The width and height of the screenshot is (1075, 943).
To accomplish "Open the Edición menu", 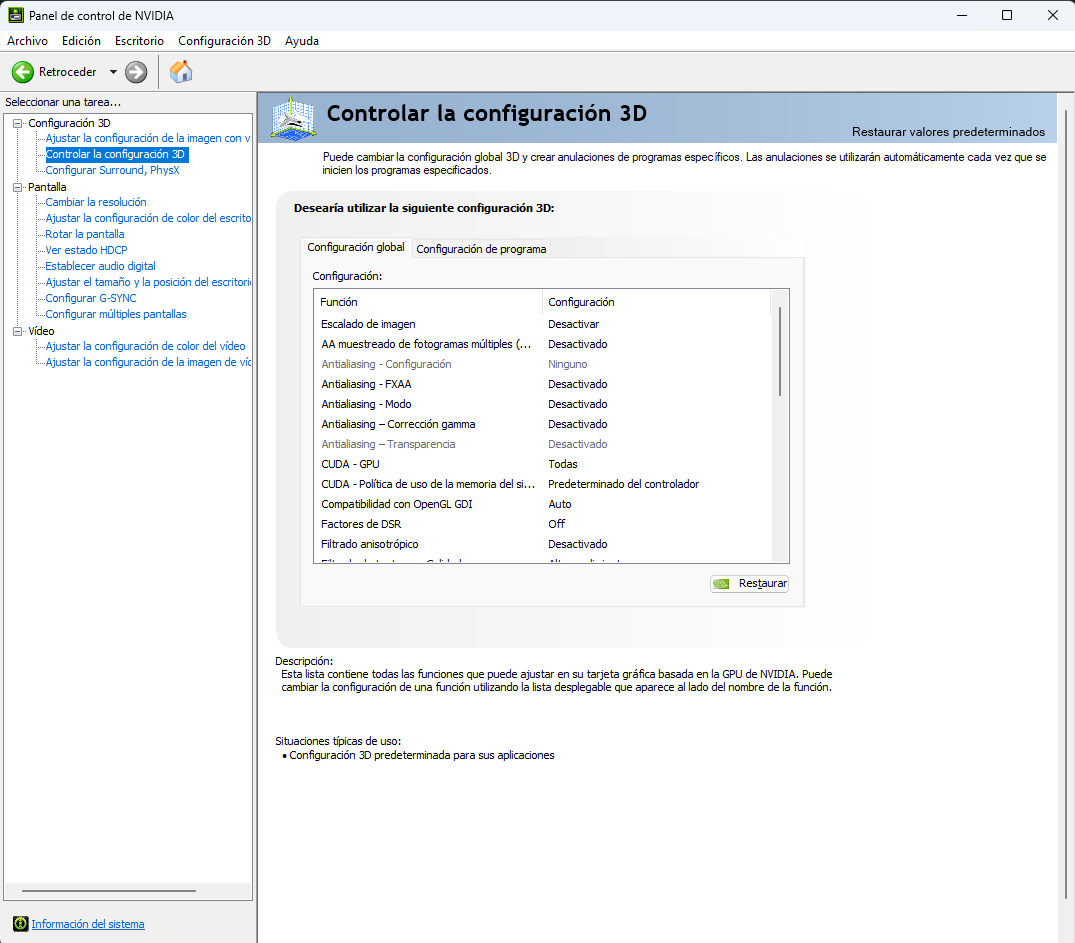I will [x=81, y=41].
